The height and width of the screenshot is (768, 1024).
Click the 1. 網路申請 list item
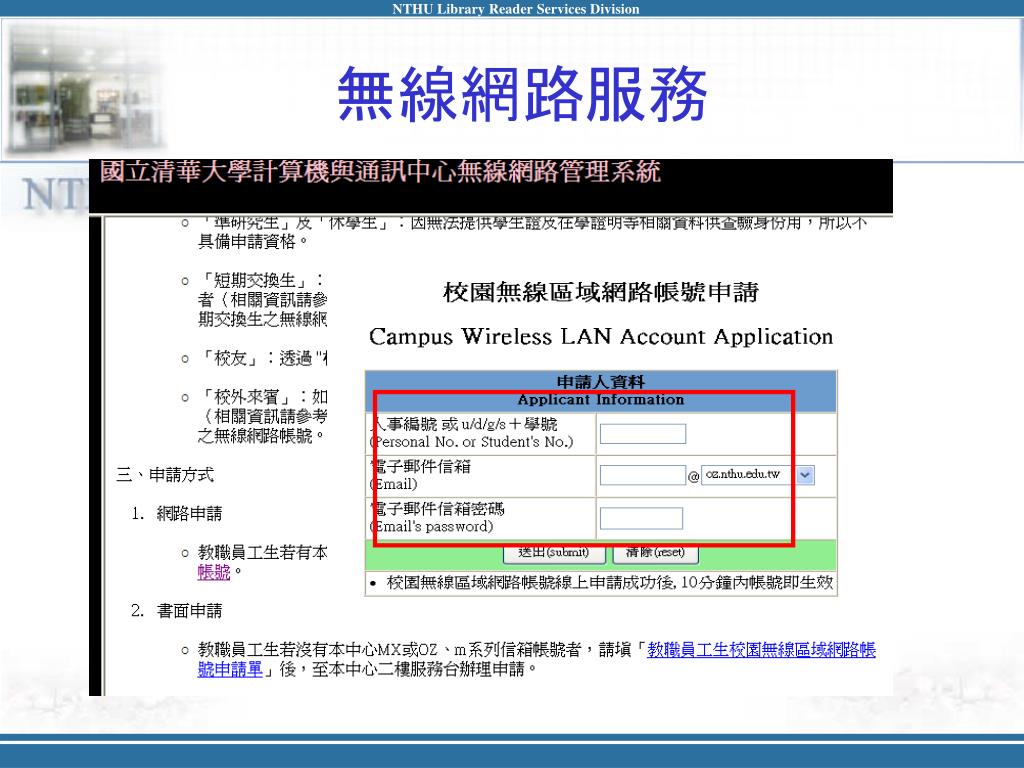(176, 514)
